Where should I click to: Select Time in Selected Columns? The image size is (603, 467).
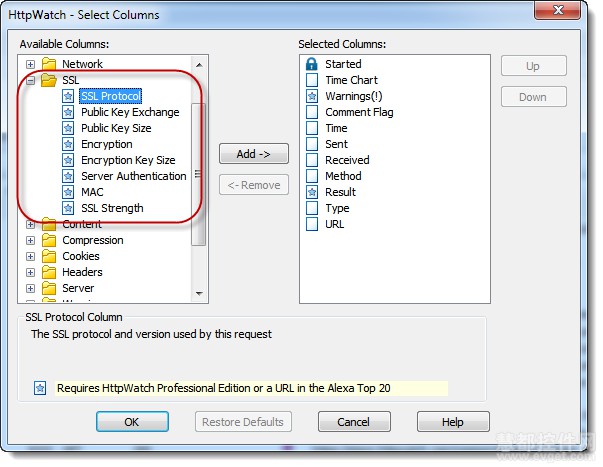click(336, 128)
